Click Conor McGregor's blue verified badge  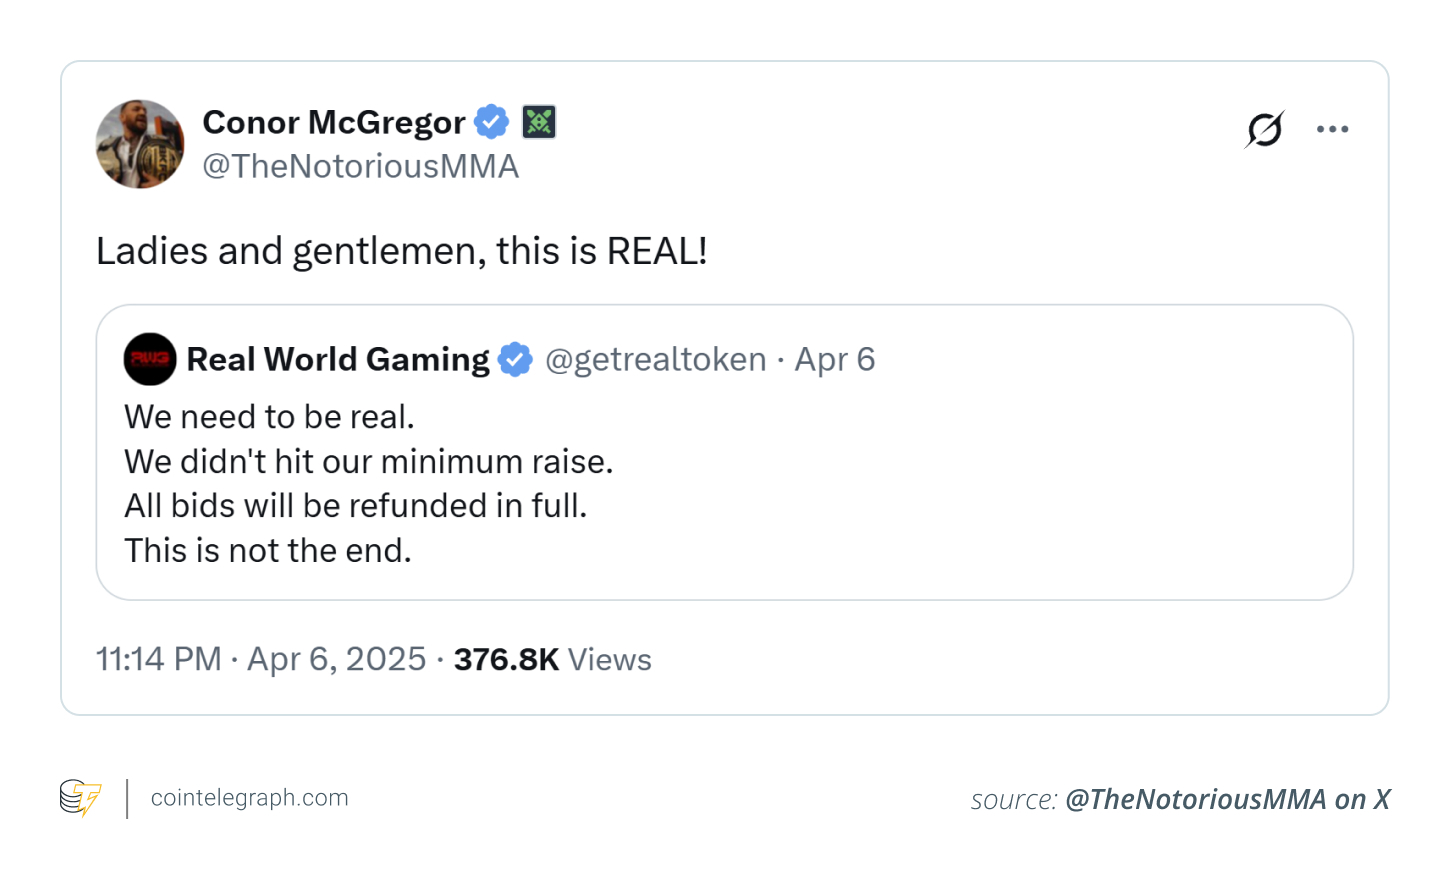(490, 121)
